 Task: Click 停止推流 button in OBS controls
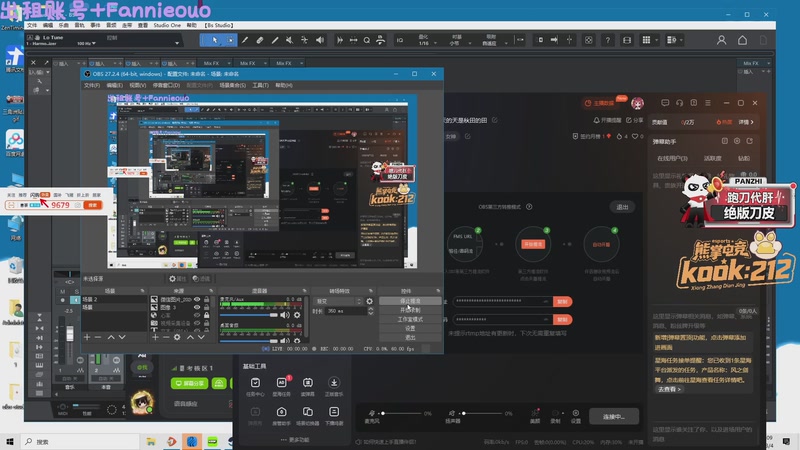(x=410, y=301)
